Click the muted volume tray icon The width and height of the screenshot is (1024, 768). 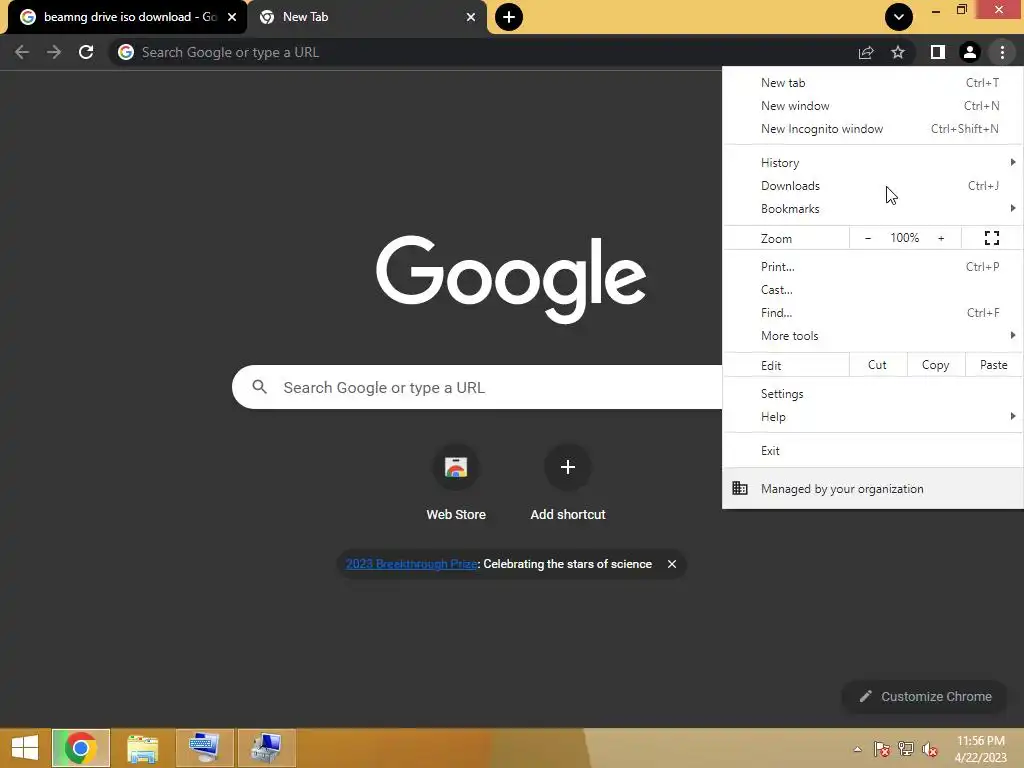click(930, 749)
